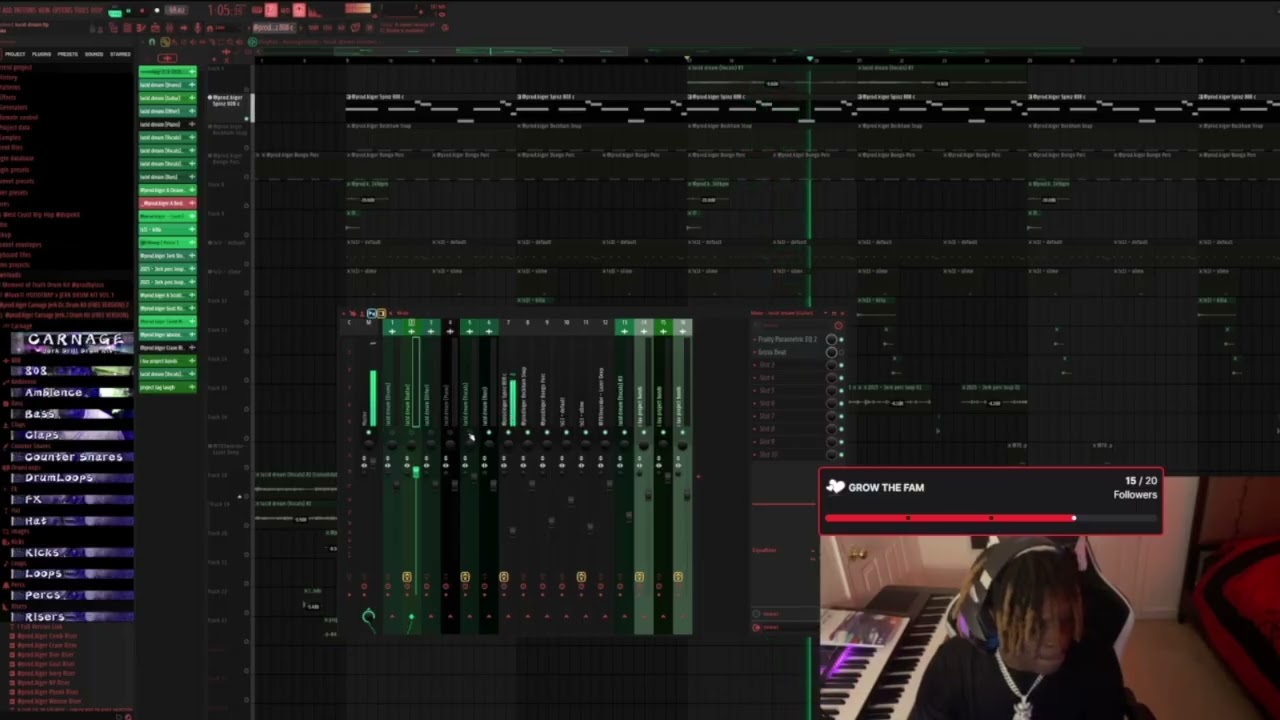1280x720 pixels.
Task: Select the lucid dream [Guitar] pattern
Action: 168,98
